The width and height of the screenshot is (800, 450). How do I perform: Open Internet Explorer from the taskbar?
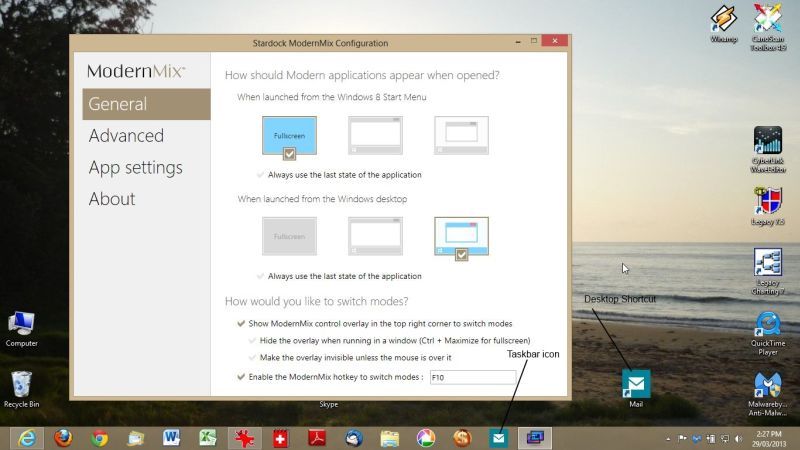[27, 438]
